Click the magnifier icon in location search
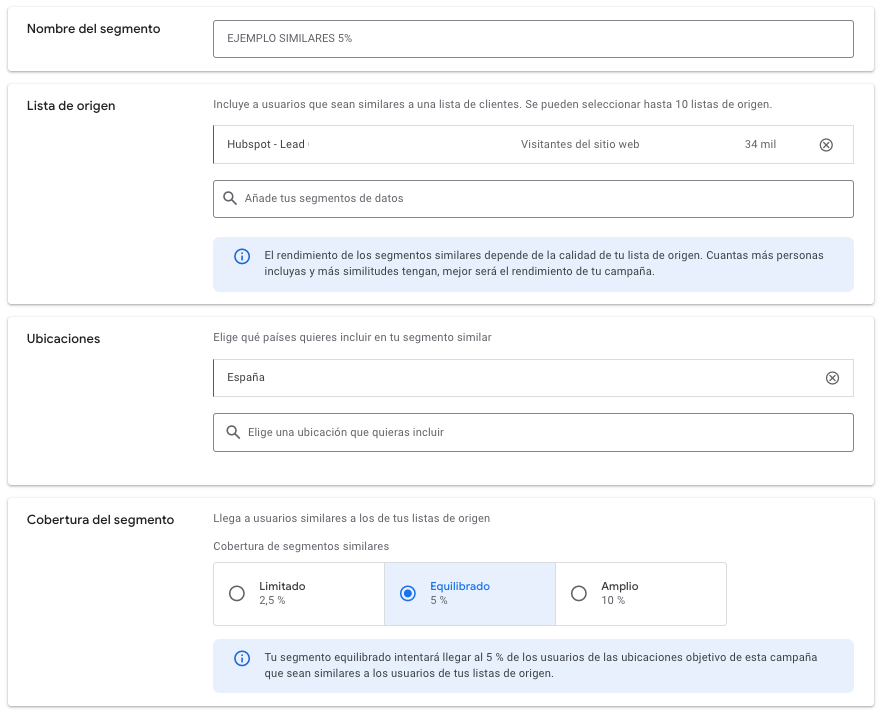Screen dimensions: 886x717 (x=233, y=432)
